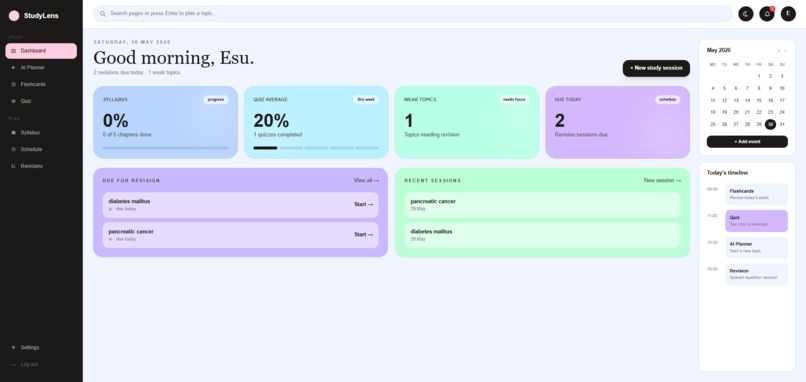
Task: Click the quiz average progress bar
Action: point(316,148)
